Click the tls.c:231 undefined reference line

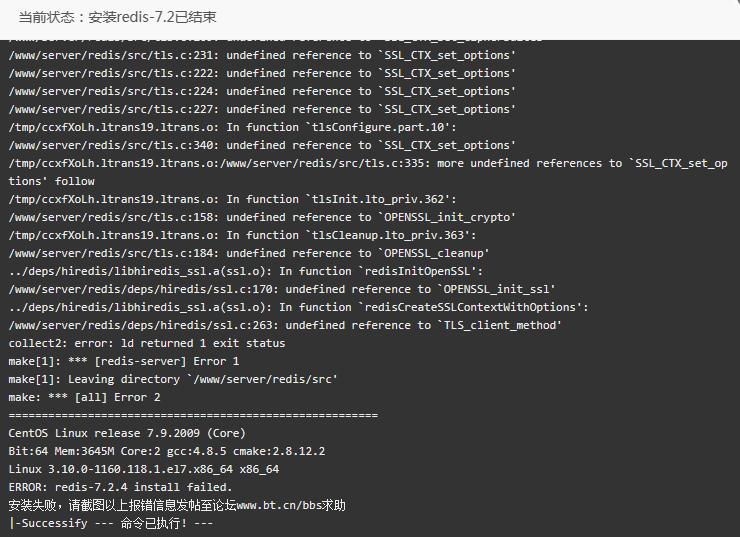point(262,55)
